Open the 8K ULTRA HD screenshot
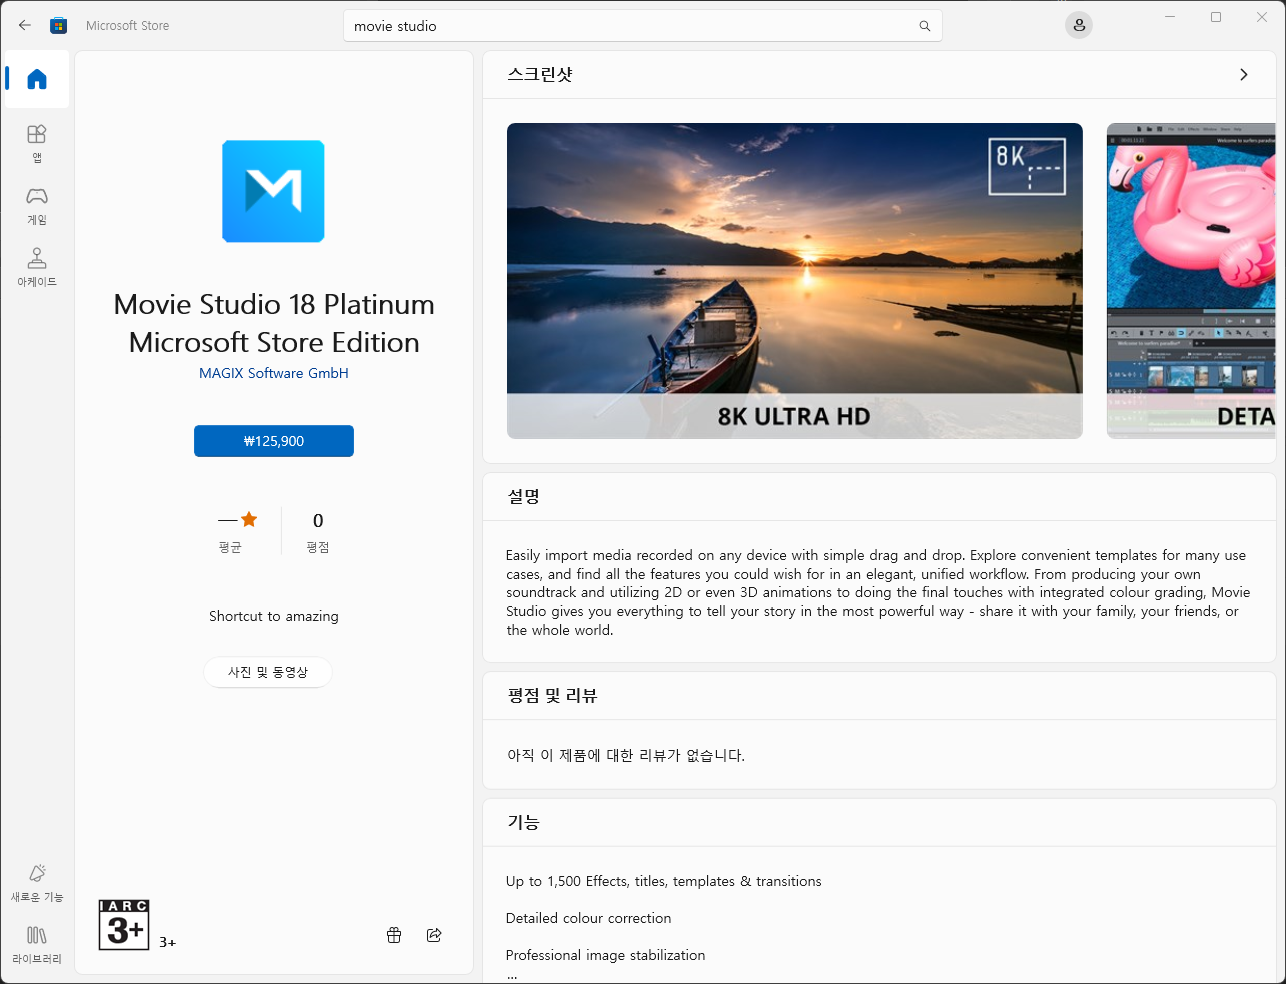Viewport: 1286px width, 984px height. coord(795,281)
